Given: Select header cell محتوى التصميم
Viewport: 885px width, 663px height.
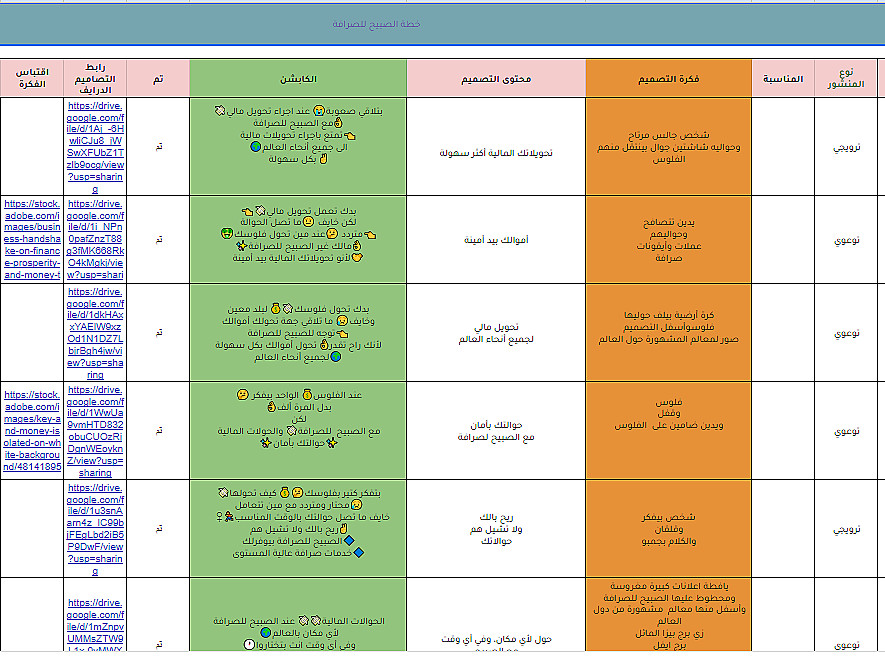Looking at the screenshot, I should coord(496,78).
